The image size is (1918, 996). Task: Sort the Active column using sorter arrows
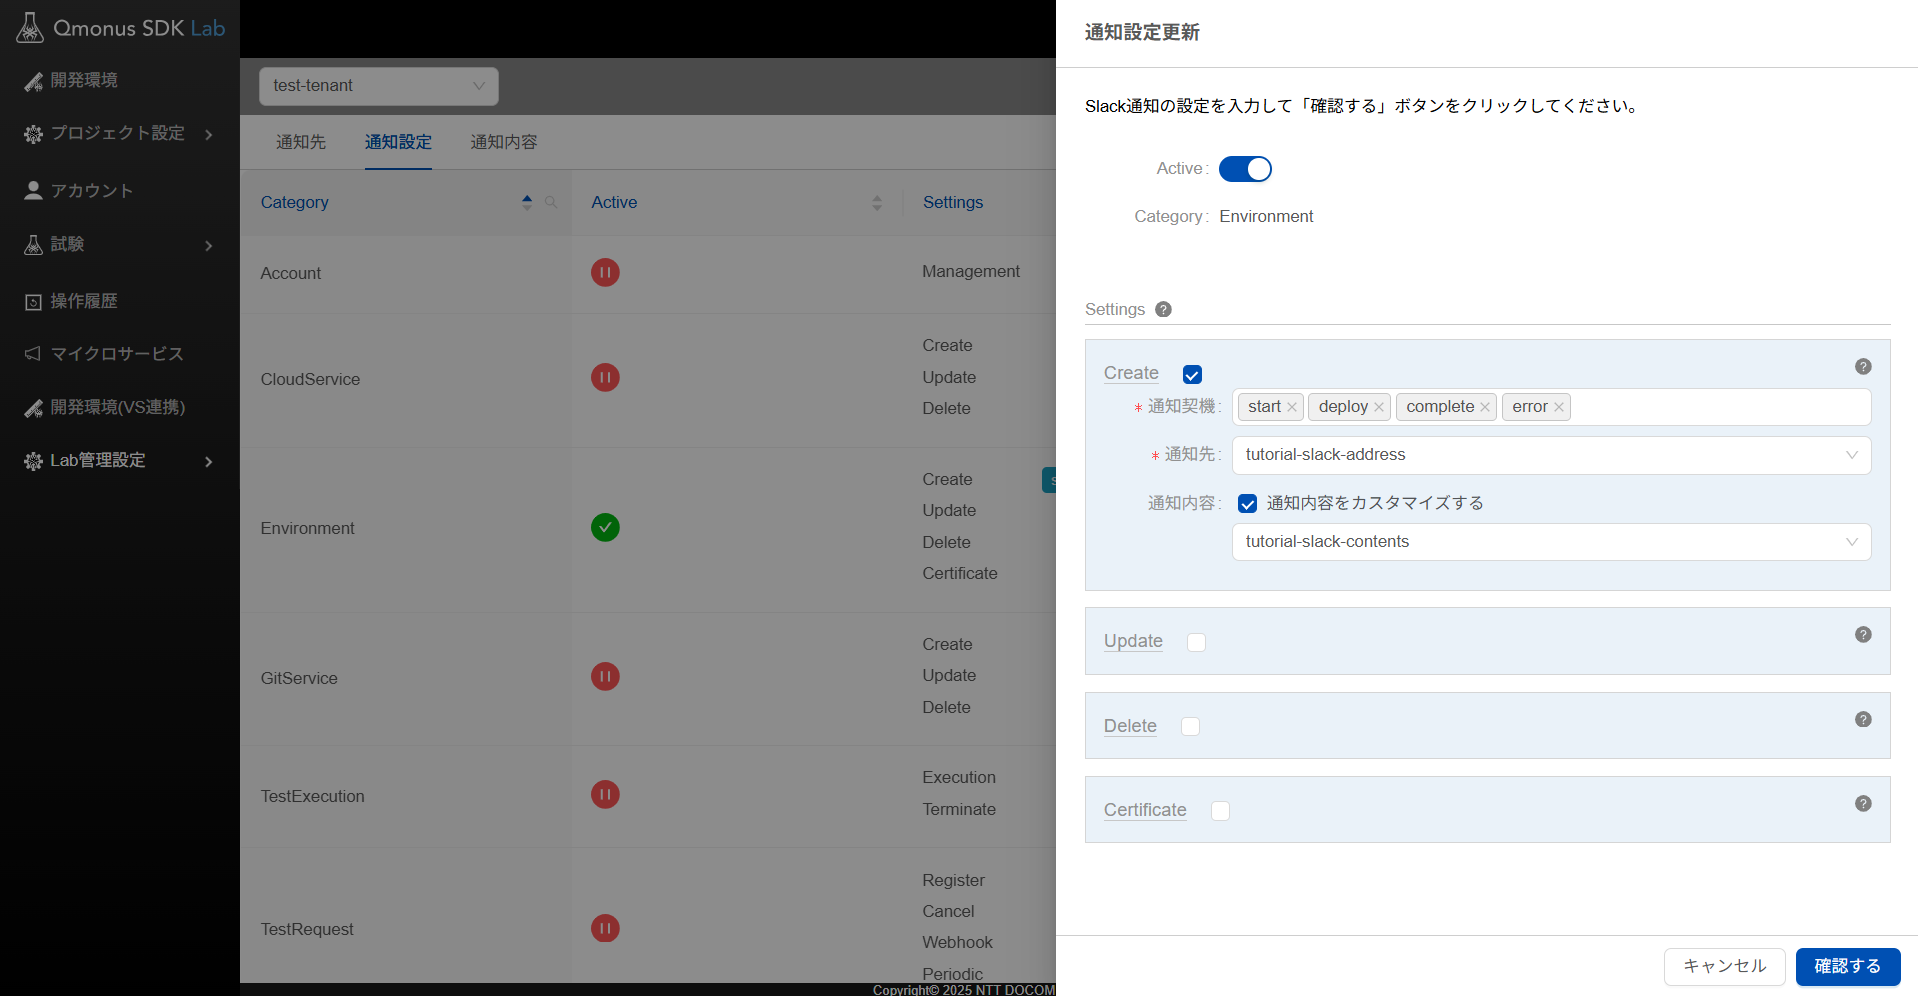(877, 203)
